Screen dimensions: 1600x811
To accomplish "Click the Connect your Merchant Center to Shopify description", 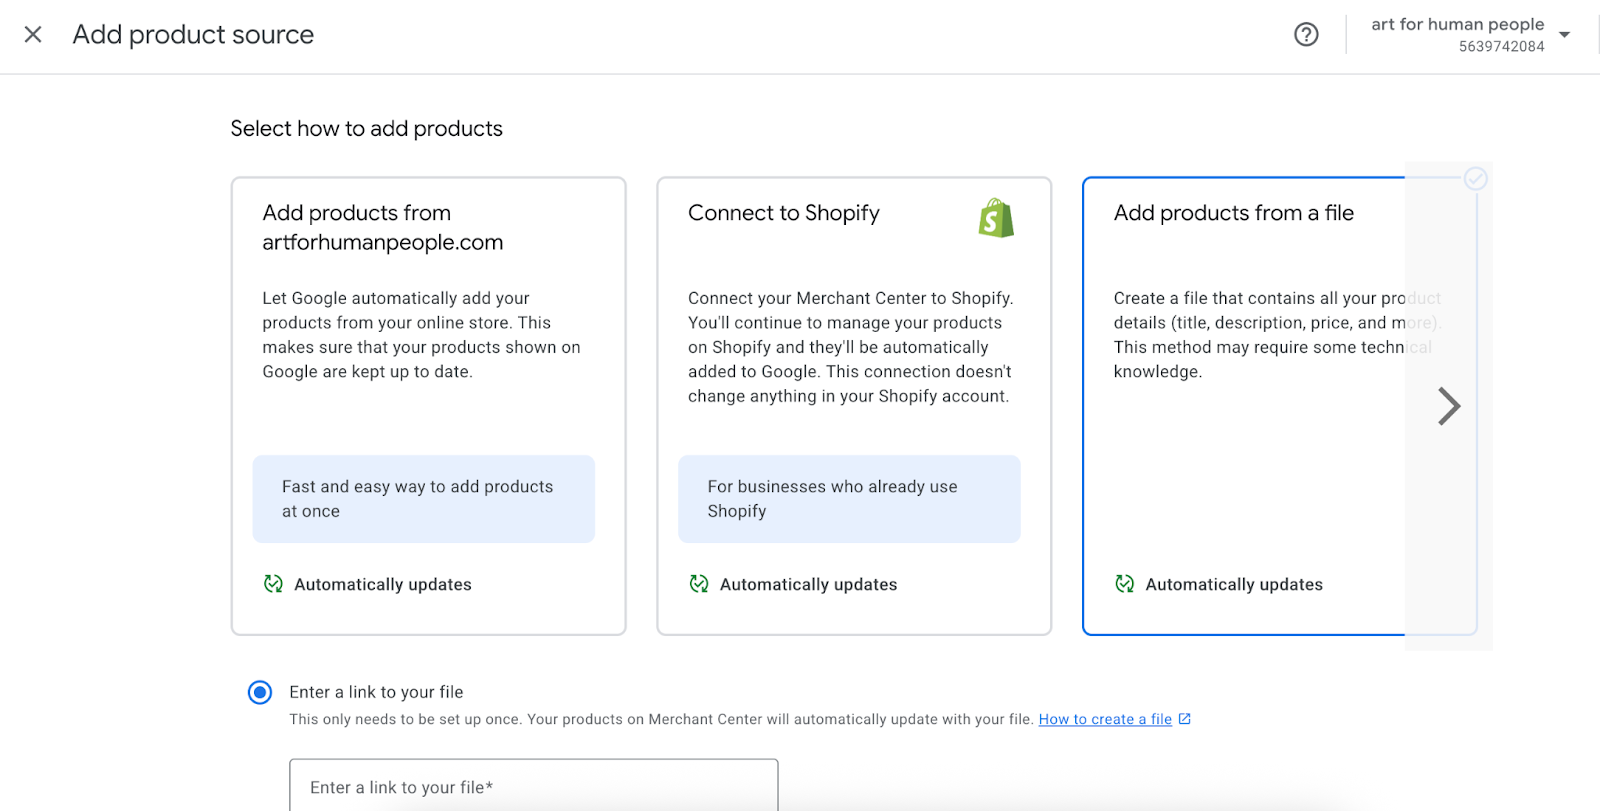I will point(851,347).
